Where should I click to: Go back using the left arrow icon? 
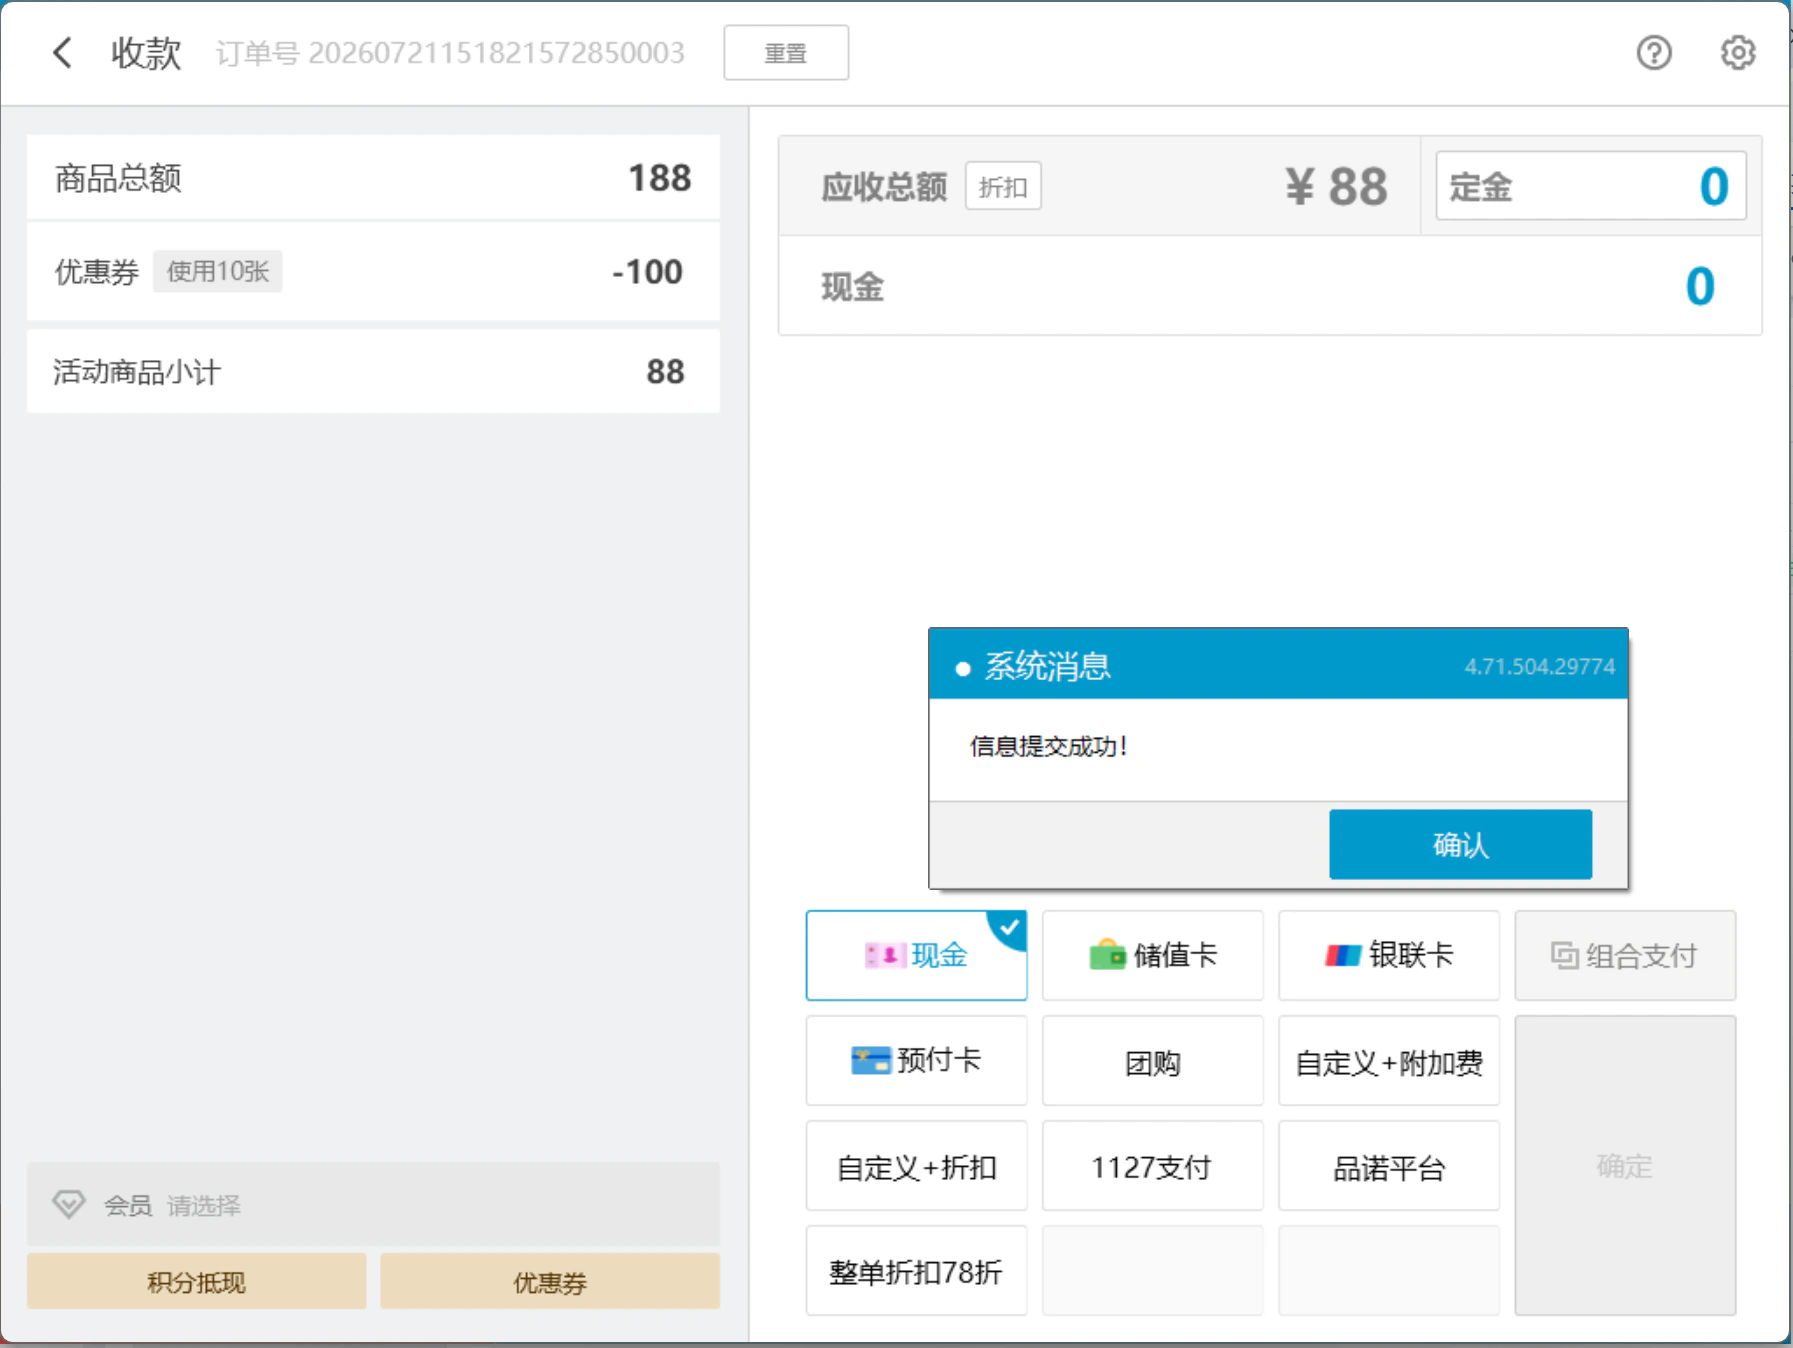tap(63, 53)
